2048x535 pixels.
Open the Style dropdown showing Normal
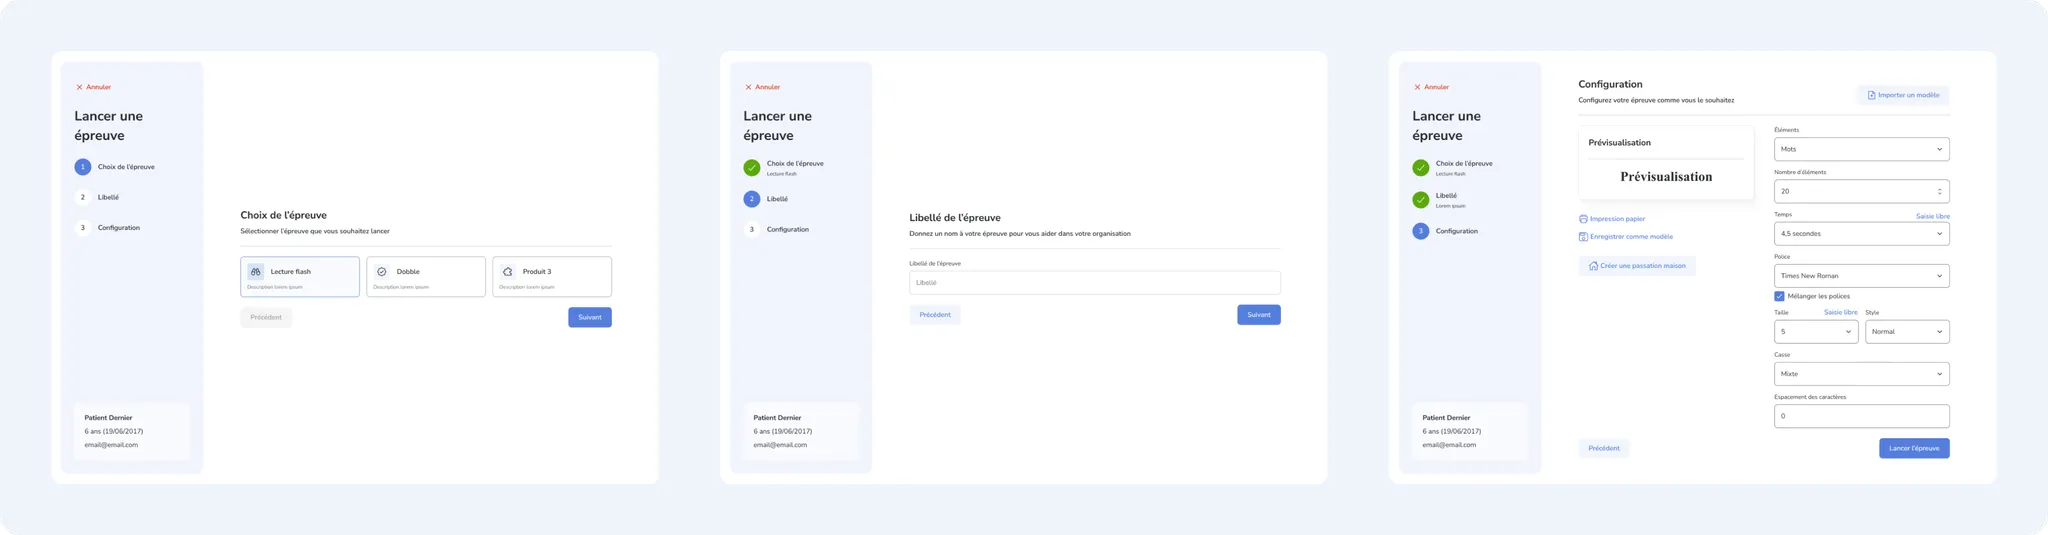pos(1907,332)
